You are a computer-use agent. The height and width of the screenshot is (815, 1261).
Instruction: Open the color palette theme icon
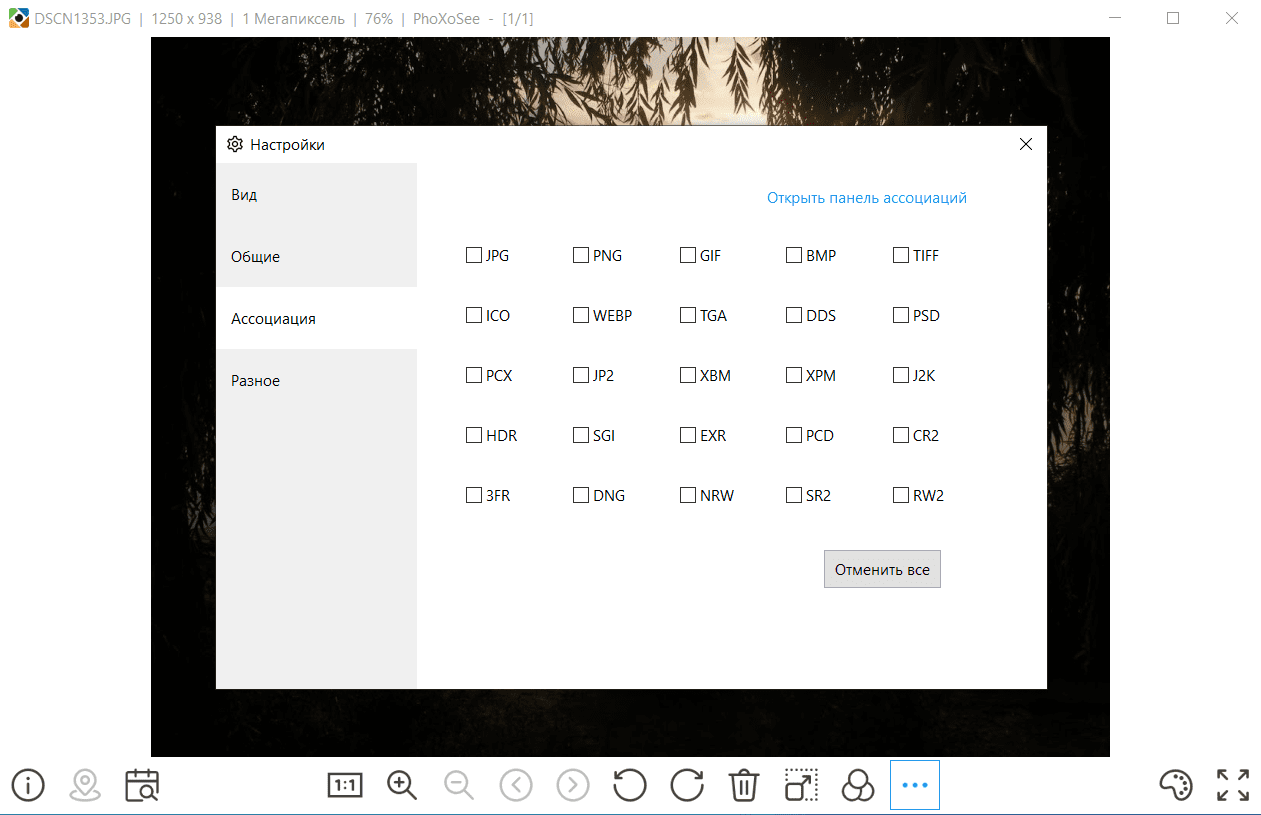(1176, 785)
